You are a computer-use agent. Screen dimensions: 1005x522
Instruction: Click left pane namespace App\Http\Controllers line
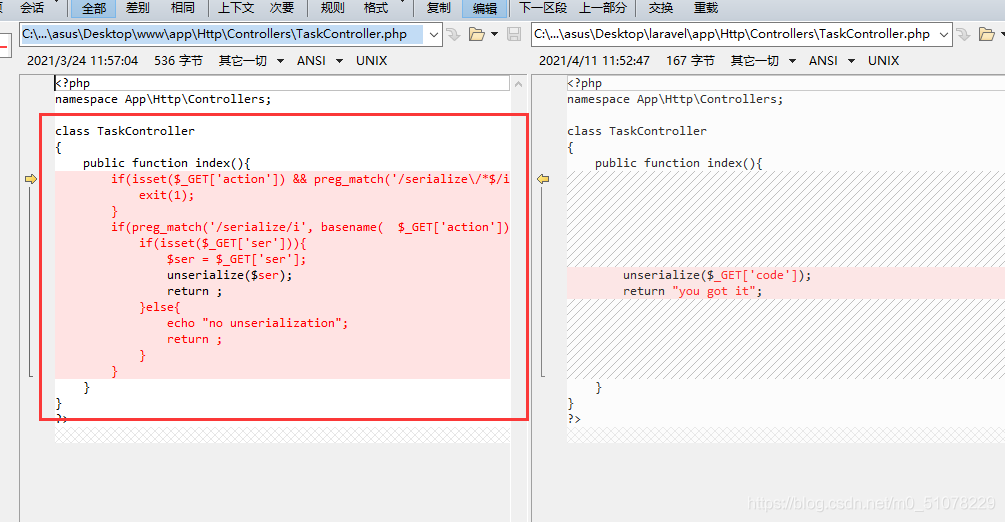[x=163, y=99]
